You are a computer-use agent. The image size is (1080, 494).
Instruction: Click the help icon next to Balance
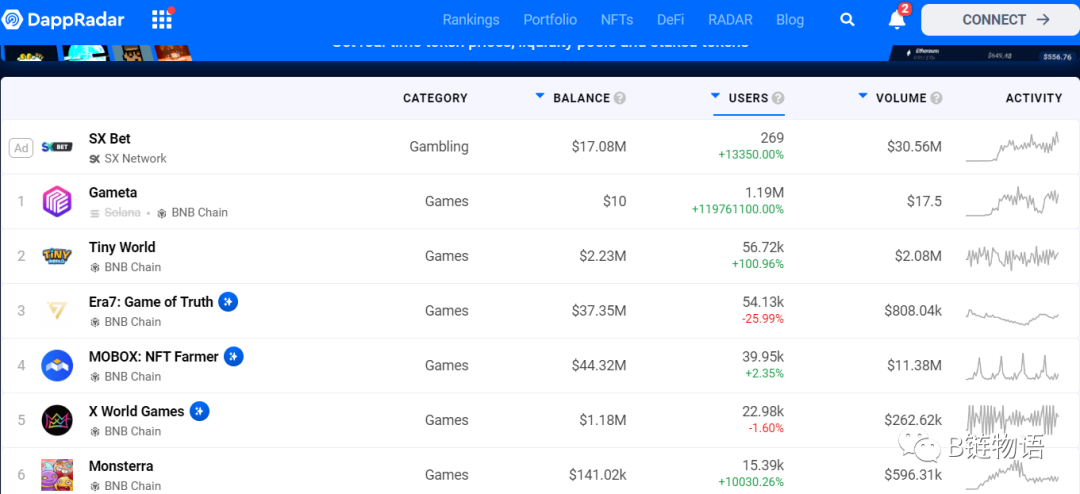point(620,98)
